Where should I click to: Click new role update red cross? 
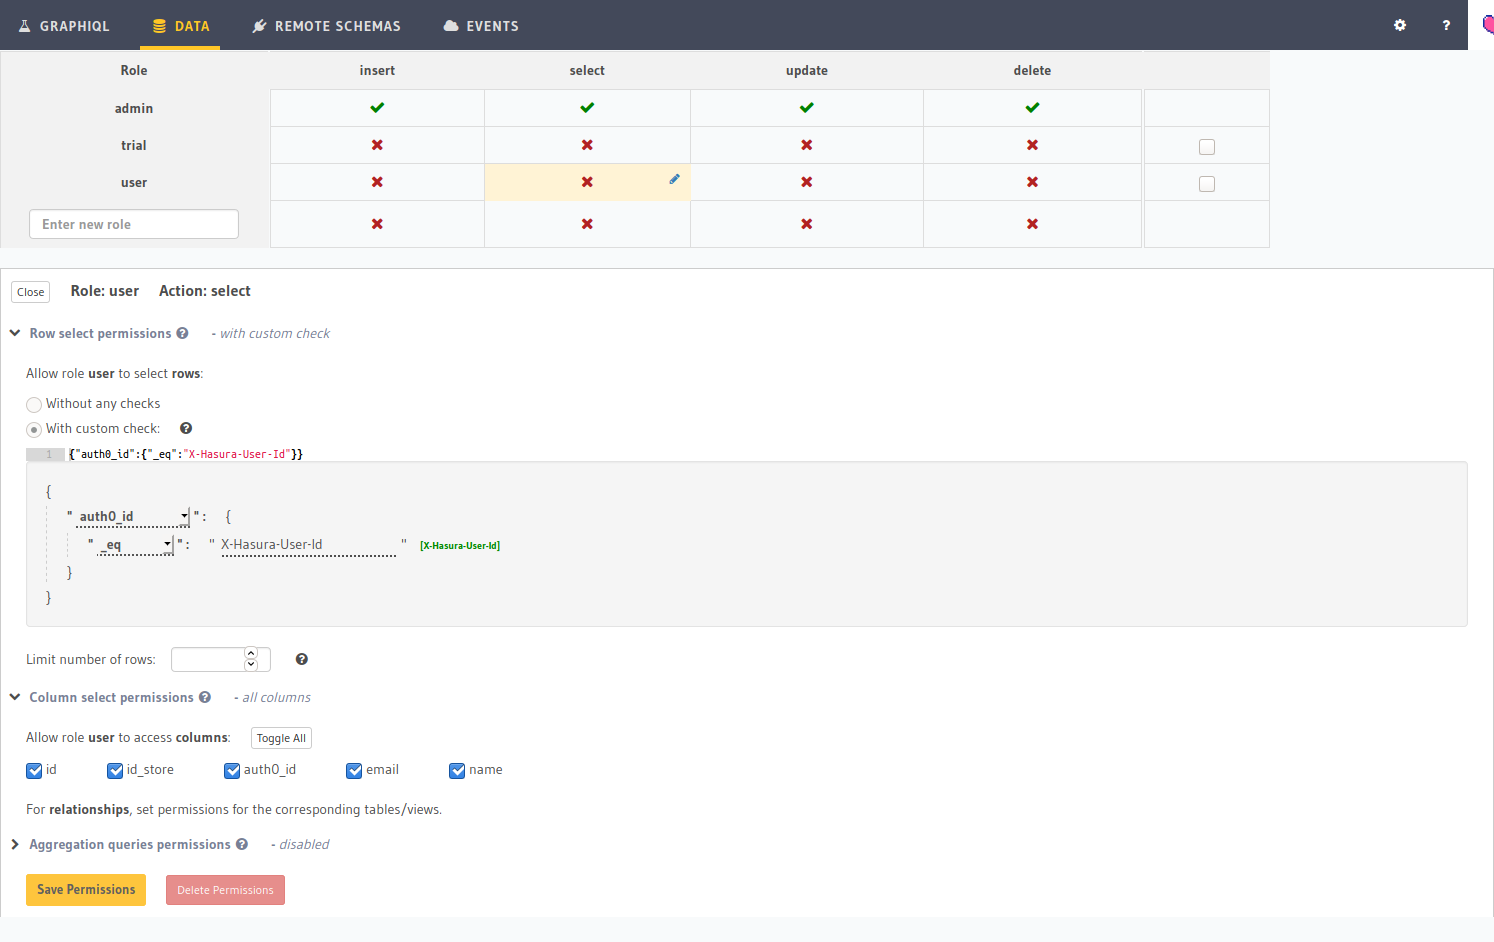click(x=807, y=224)
